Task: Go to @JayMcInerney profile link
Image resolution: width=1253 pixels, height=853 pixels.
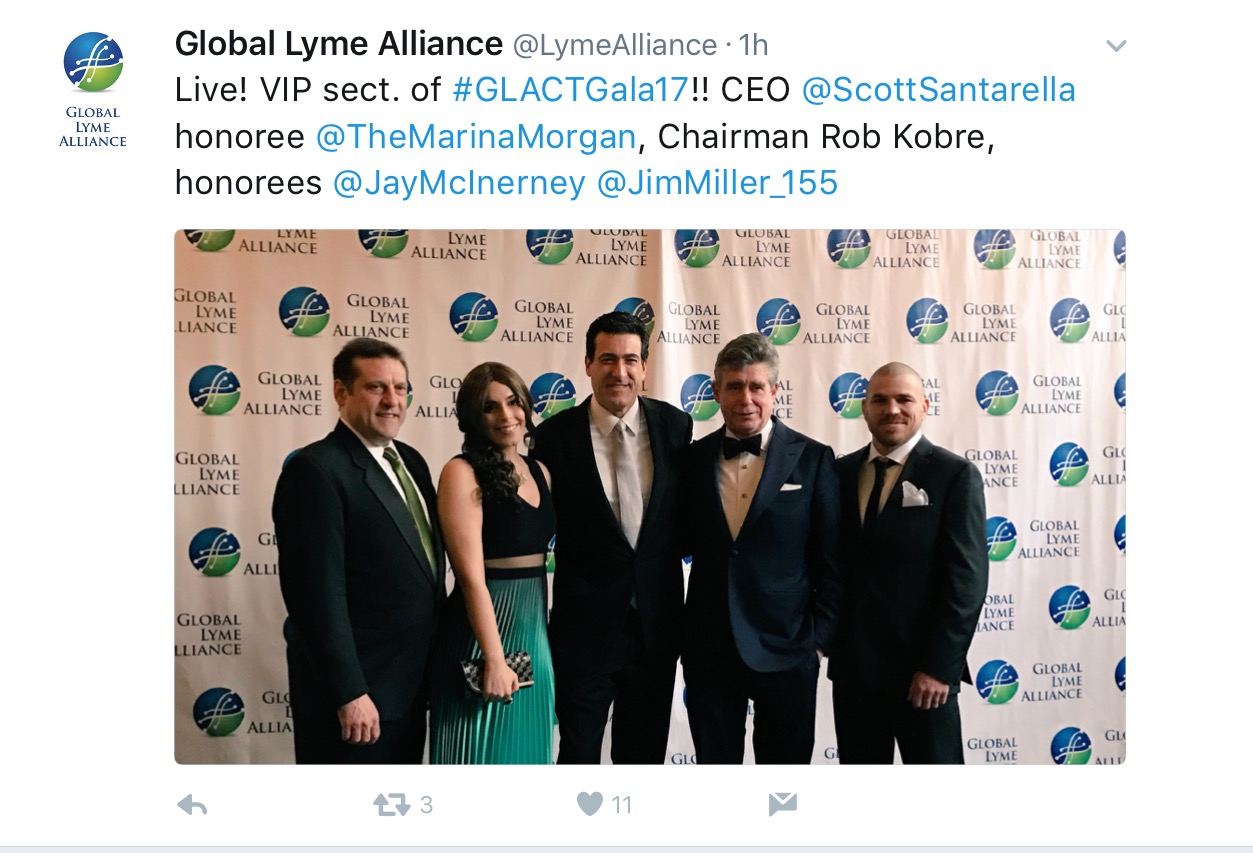Action: [x=459, y=183]
